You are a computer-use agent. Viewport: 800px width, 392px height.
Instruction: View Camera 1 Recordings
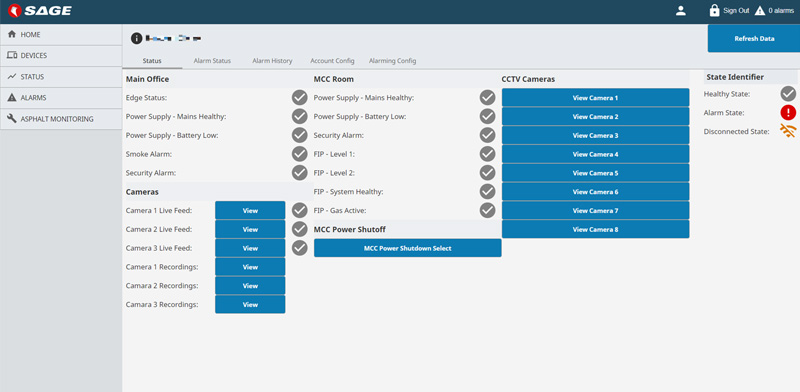[x=250, y=267]
